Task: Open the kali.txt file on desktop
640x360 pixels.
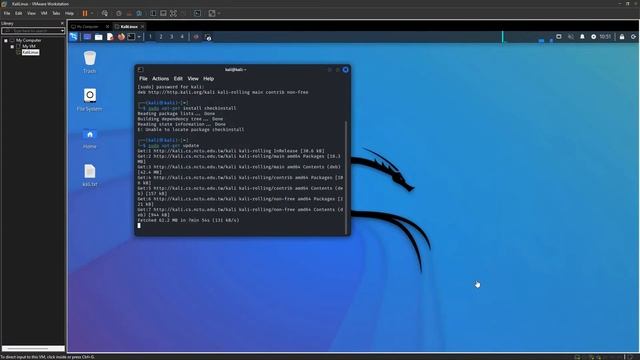Action: tap(90, 175)
